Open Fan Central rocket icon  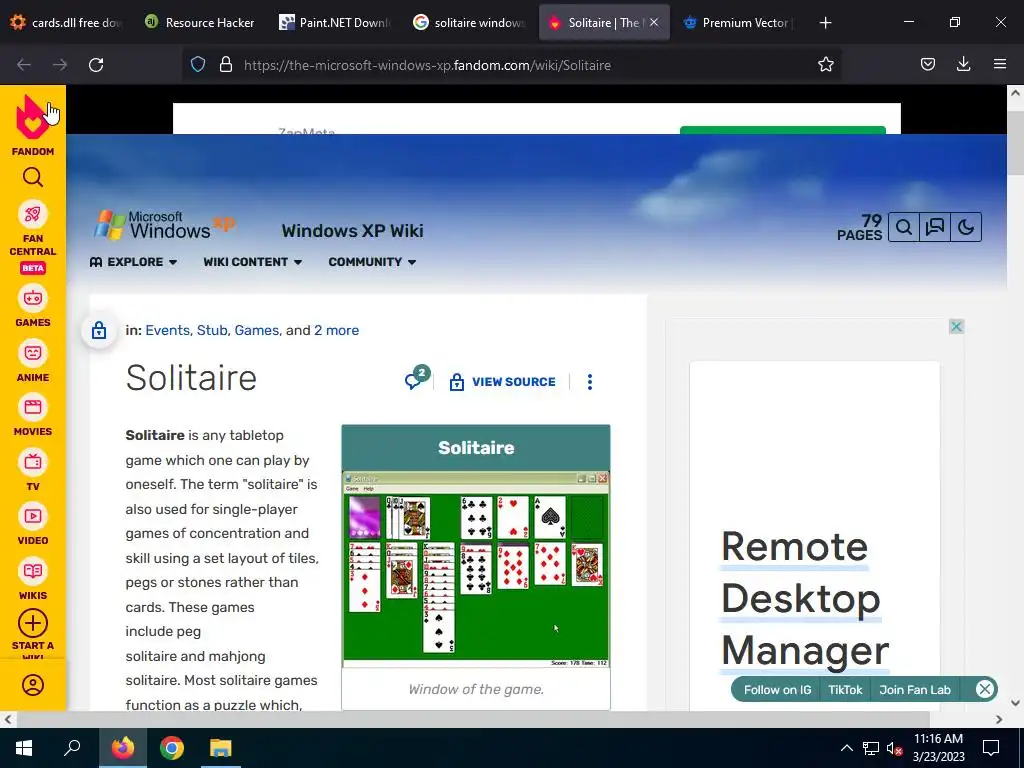[x=33, y=214]
